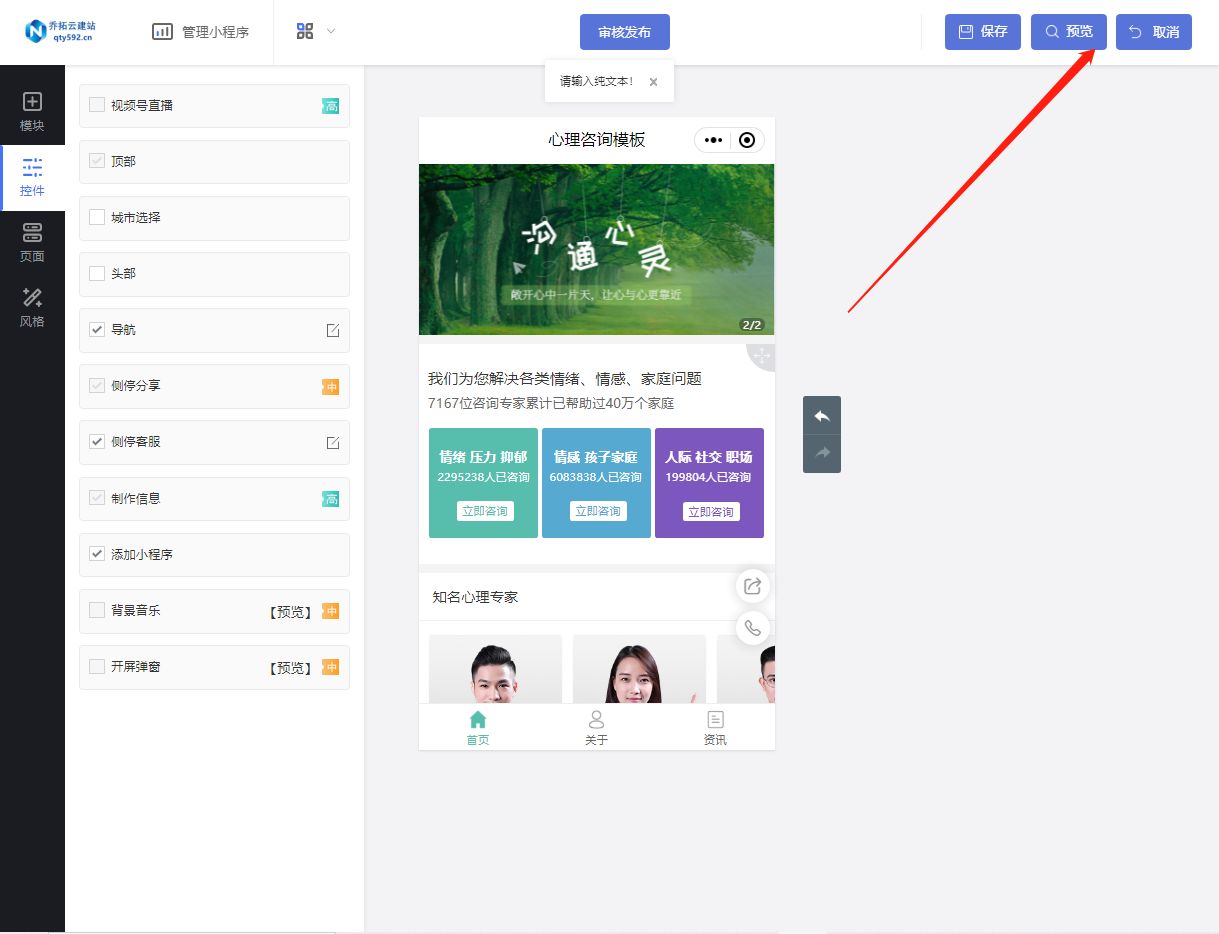The width and height of the screenshot is (1219, 934).
Task: Undo the last change with back arrow
Action: click(822, 416)
